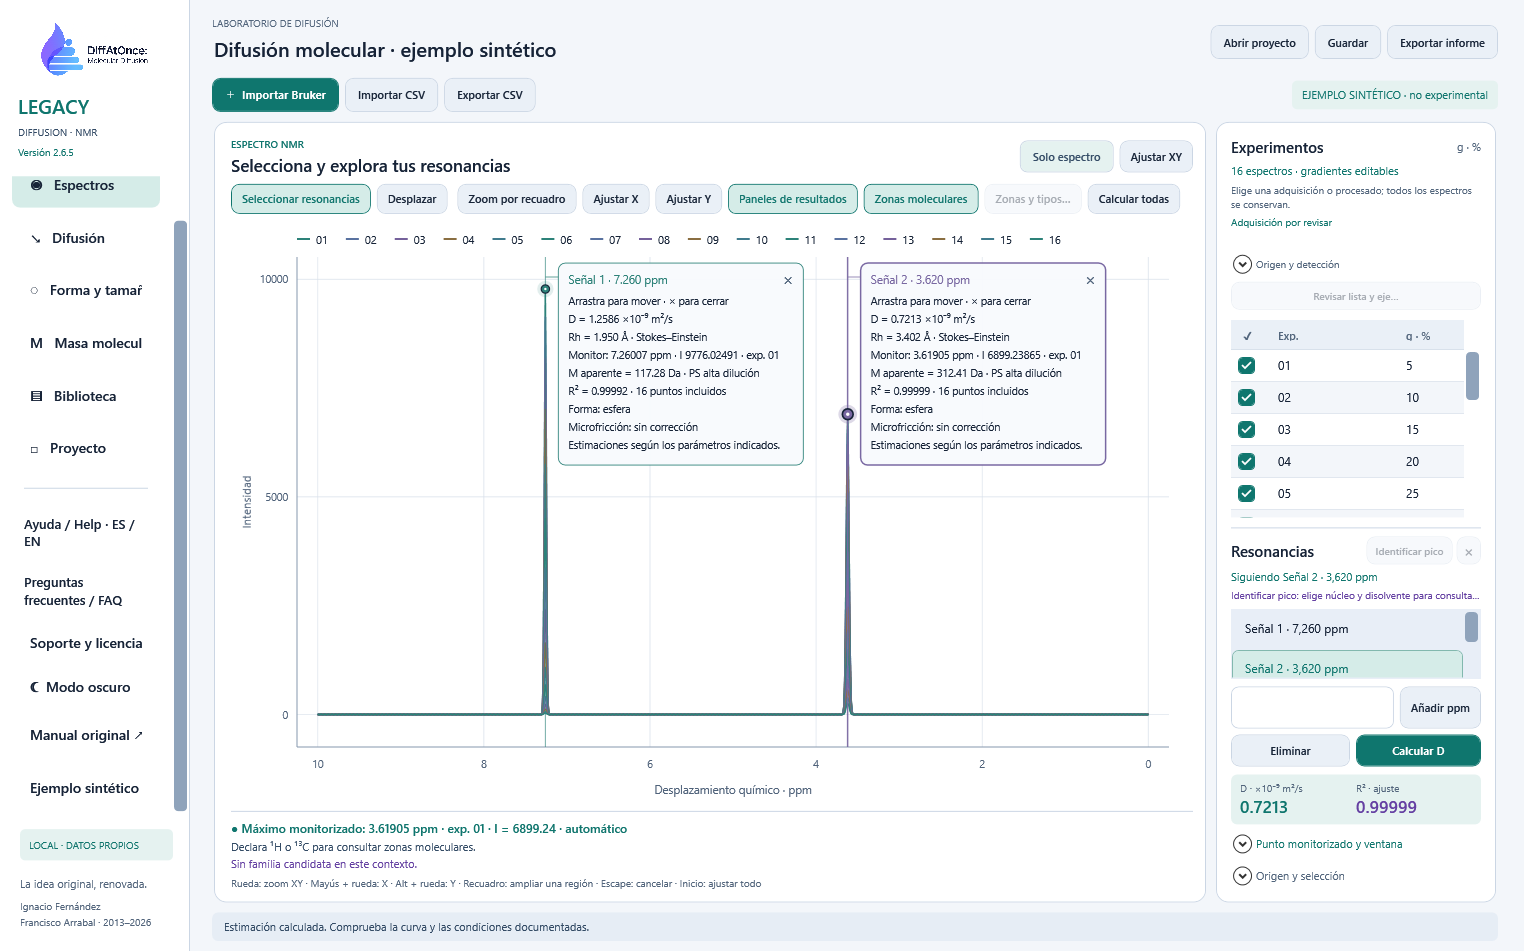Toggle Zonas moleculares button
Viewport: 1524px width, 951px height.
click(x=921, y=199)
